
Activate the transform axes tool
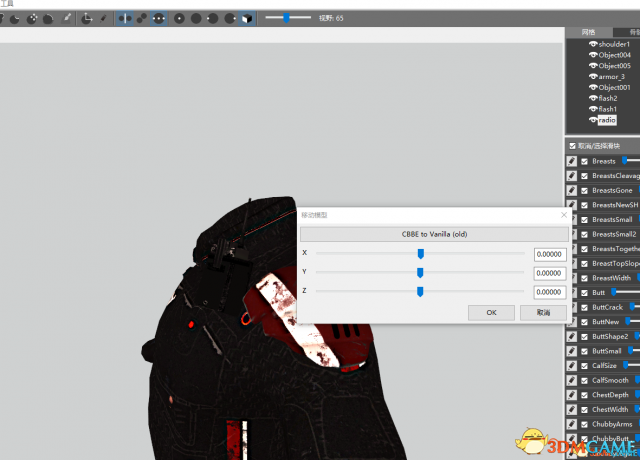87,18
